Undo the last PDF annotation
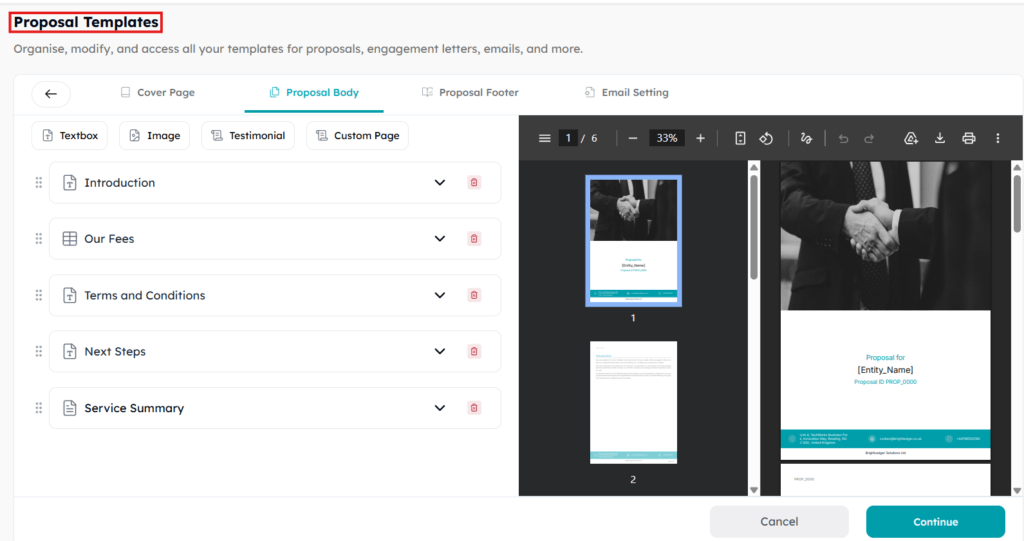This screenshot has width=1024, height=541. (843, 139)
